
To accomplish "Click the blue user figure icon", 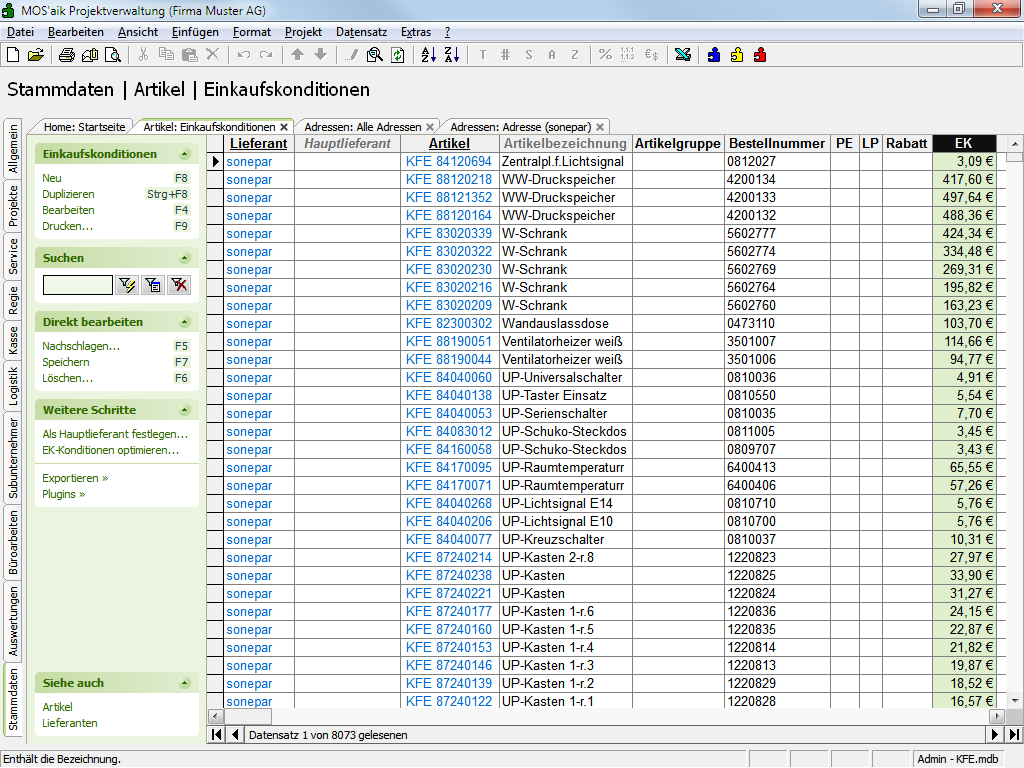I will coord(714,55).
